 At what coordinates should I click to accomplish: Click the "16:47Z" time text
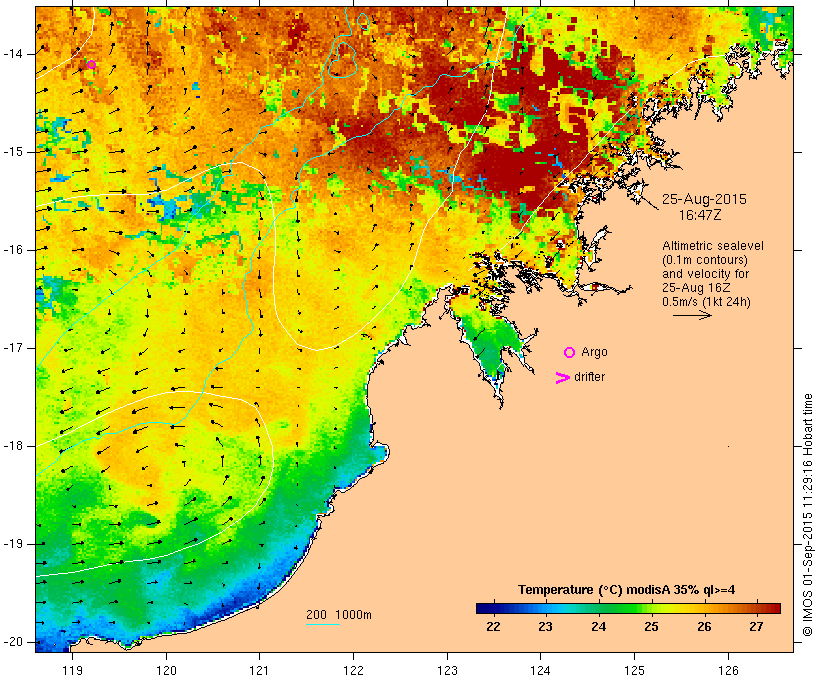[x=700, y=215]
